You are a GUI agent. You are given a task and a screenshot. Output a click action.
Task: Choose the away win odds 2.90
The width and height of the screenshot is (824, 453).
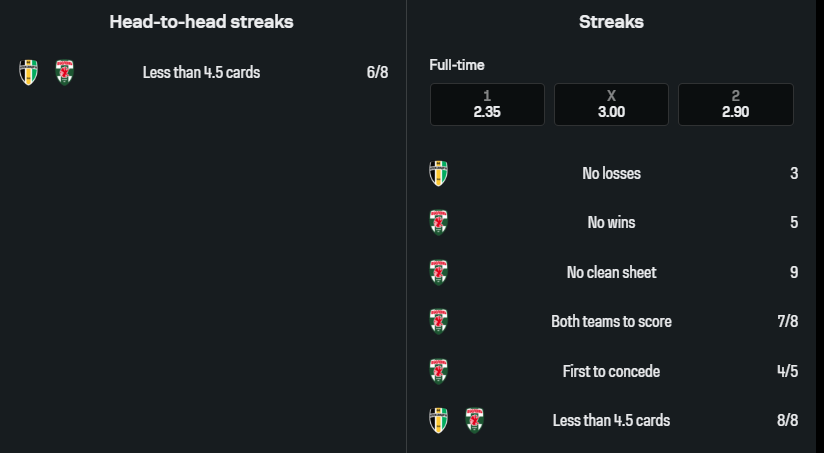click(735, 104)
